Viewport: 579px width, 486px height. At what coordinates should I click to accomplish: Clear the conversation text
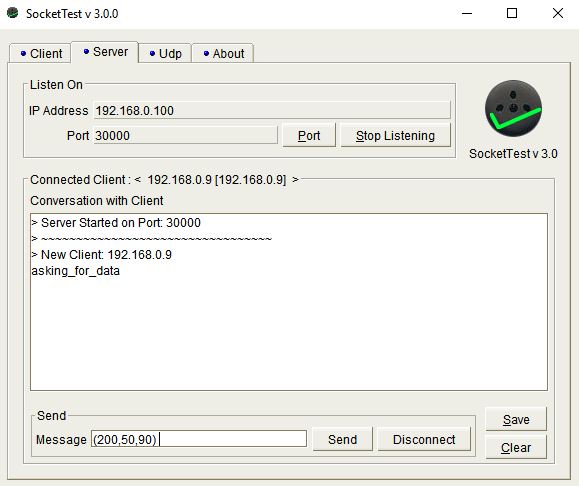point(516,448)
